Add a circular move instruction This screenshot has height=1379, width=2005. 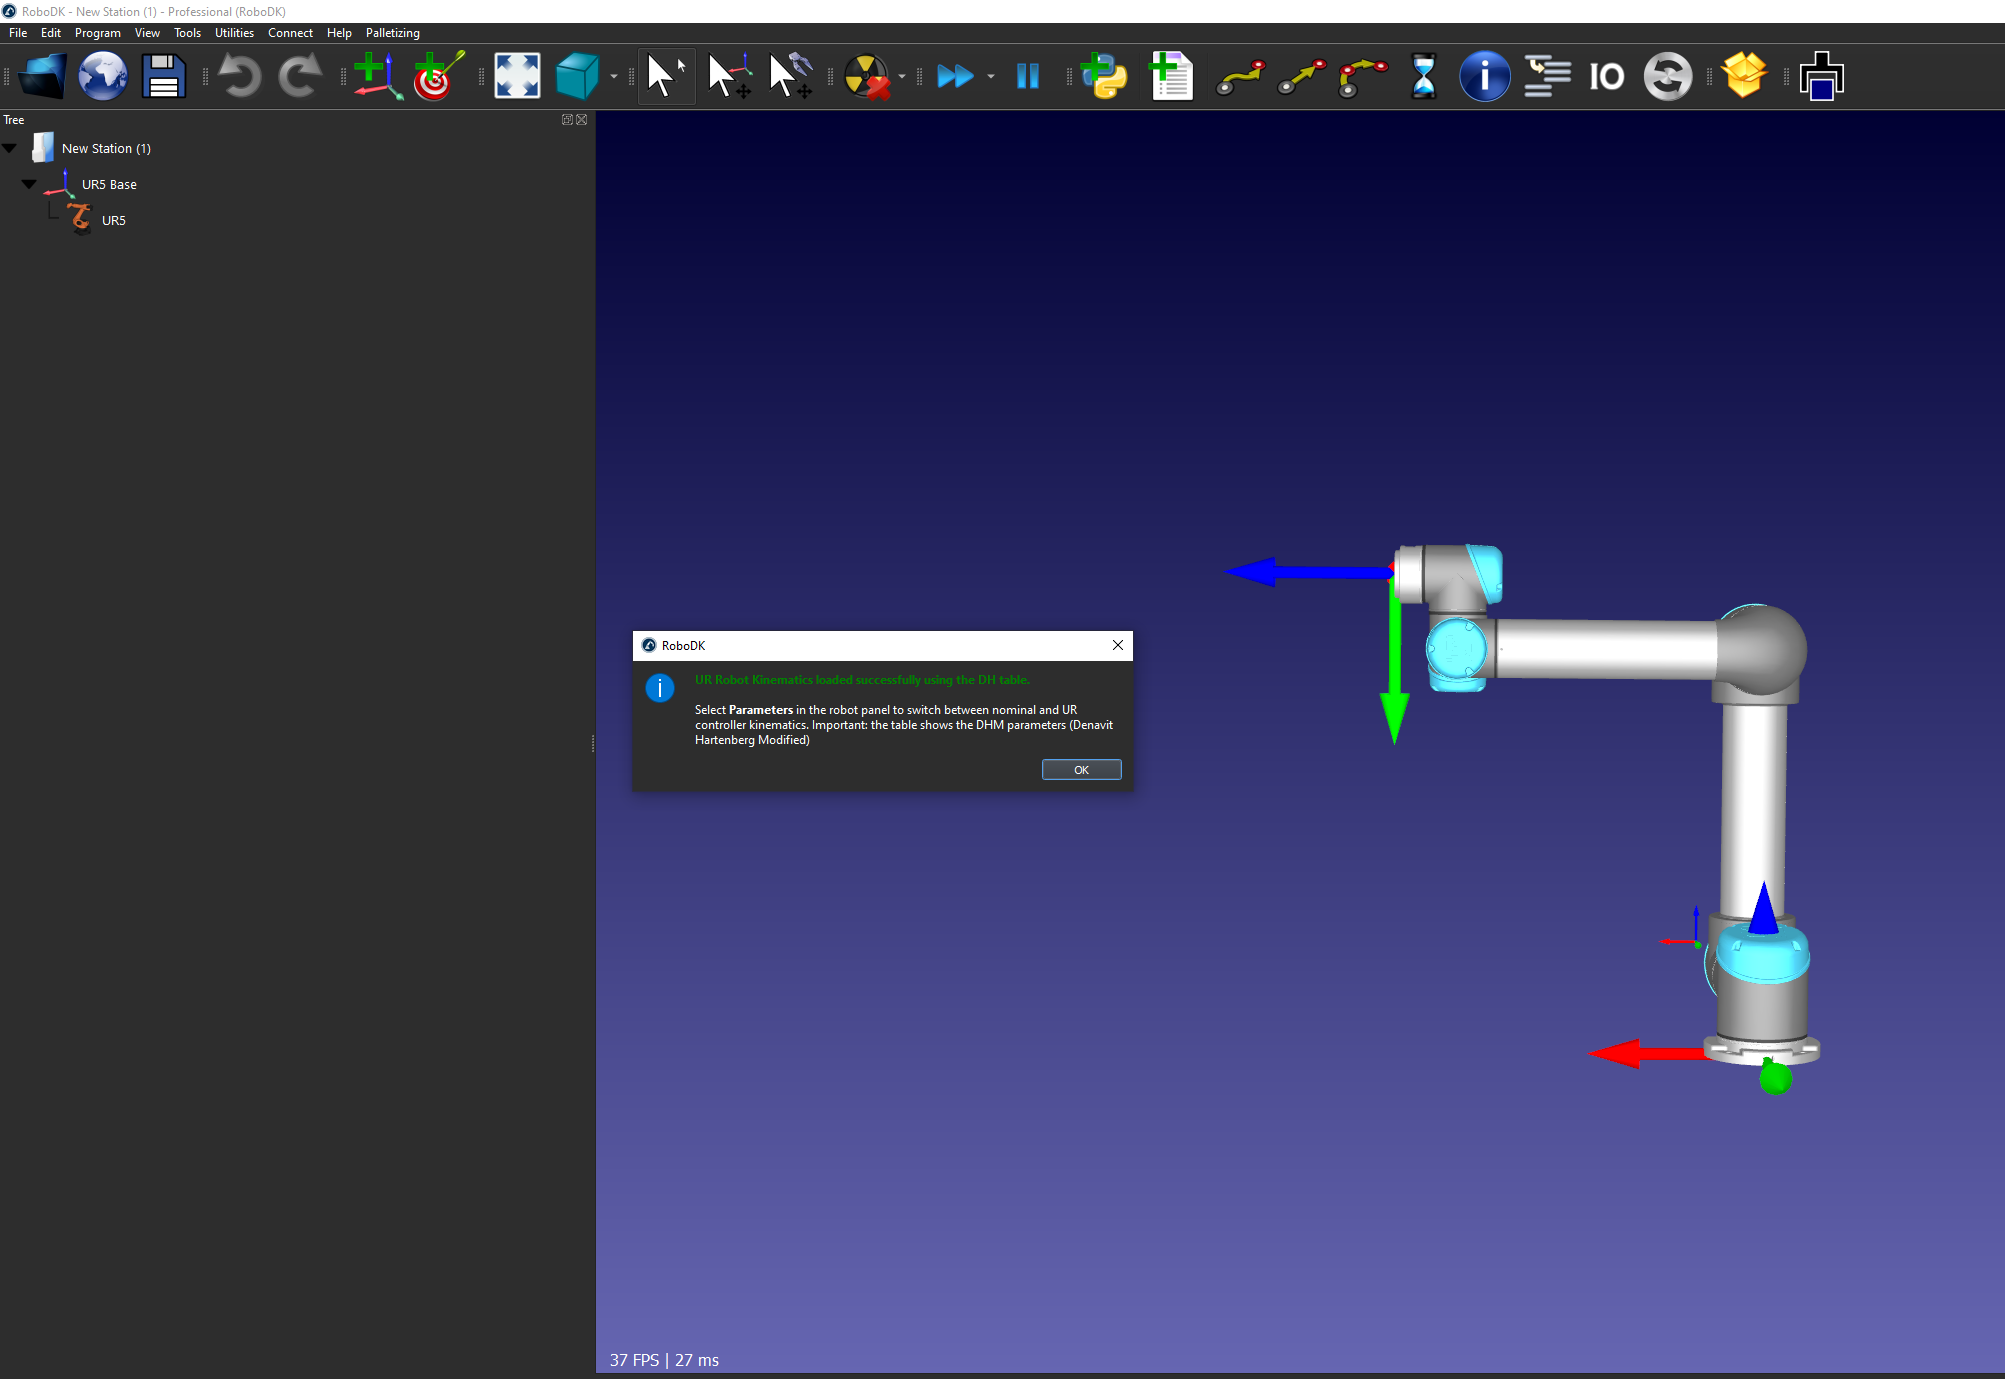pos(1363,76)
